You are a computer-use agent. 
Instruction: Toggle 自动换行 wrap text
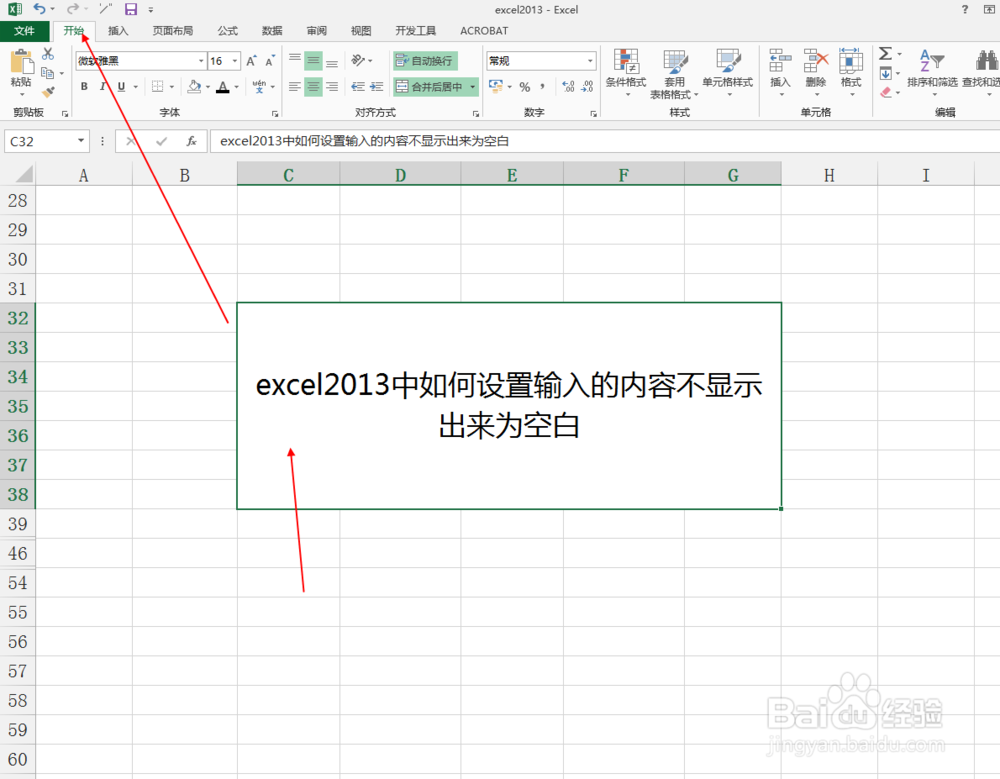click(425, 60)
